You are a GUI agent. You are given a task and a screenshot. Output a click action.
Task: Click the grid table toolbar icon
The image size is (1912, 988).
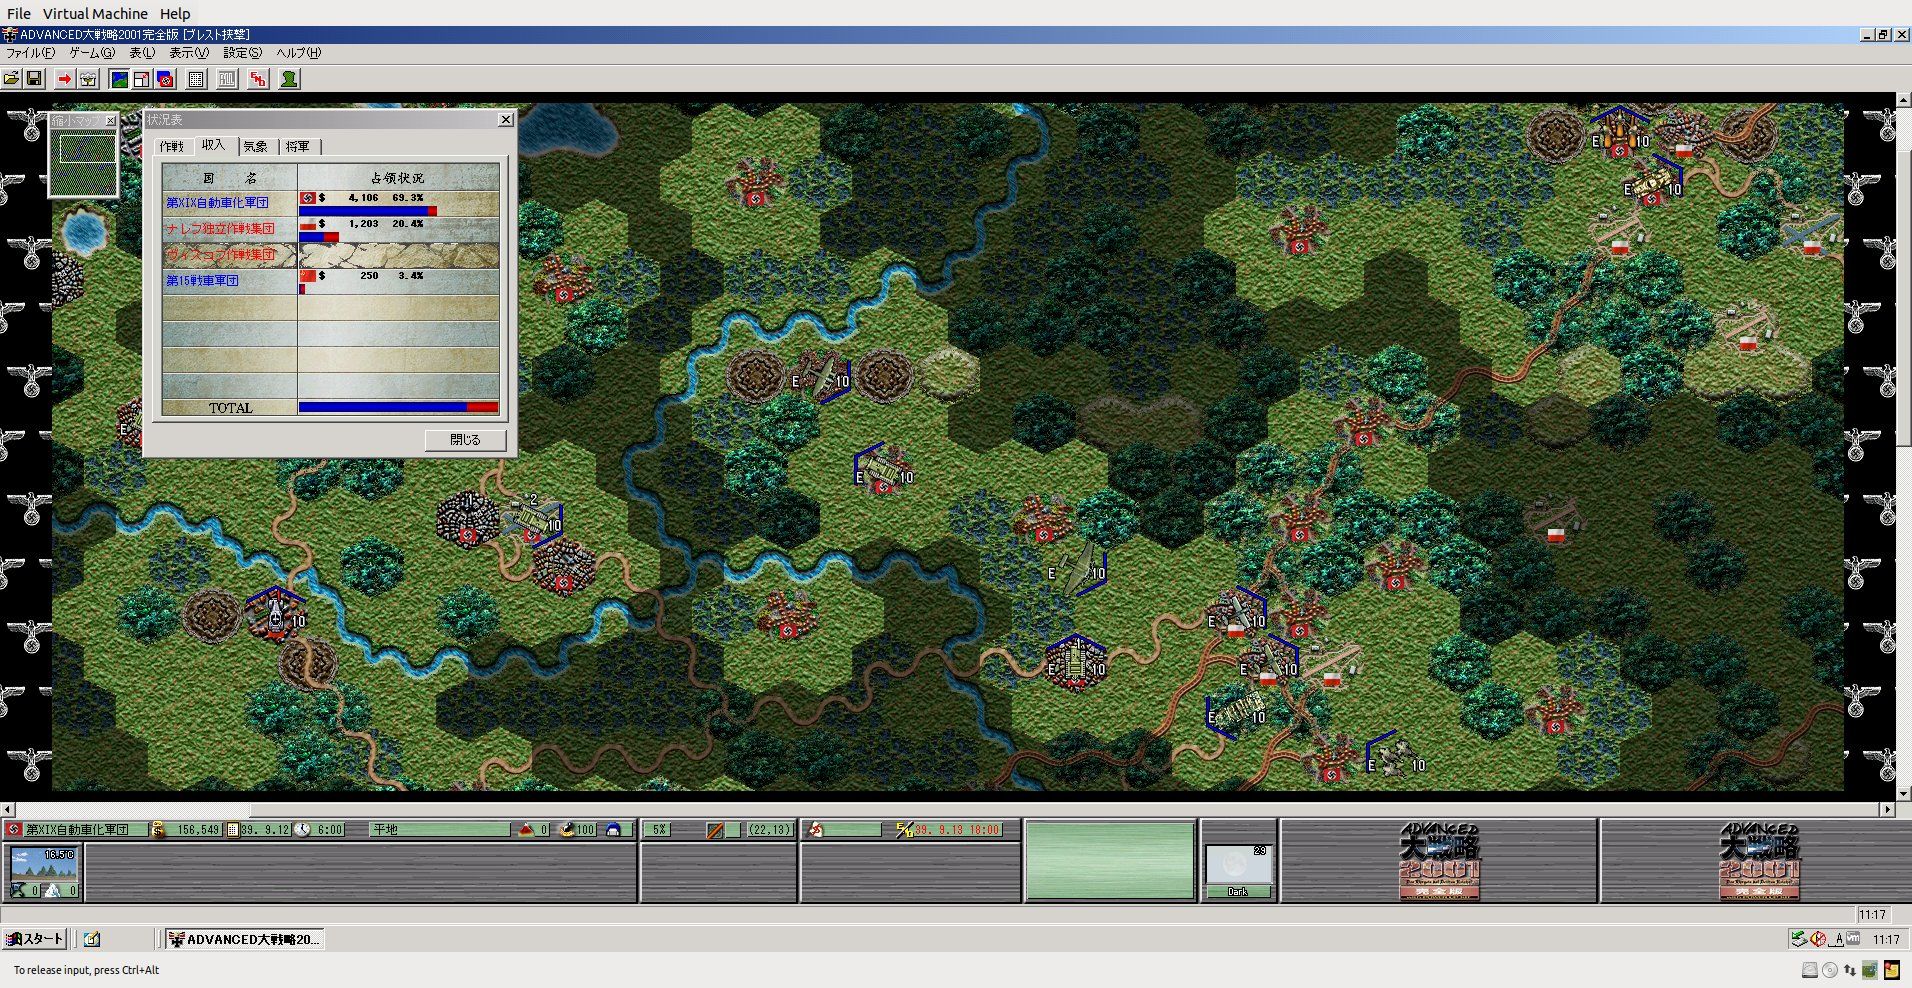(196, 79)
